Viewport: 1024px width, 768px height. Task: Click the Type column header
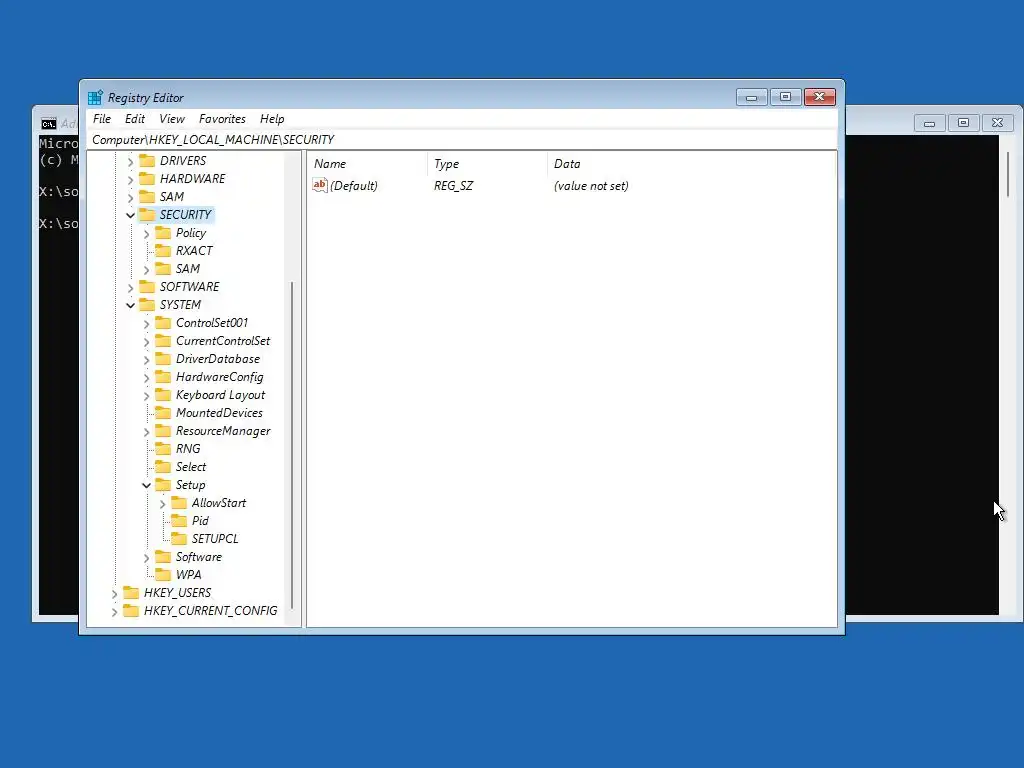click(487, 164)
